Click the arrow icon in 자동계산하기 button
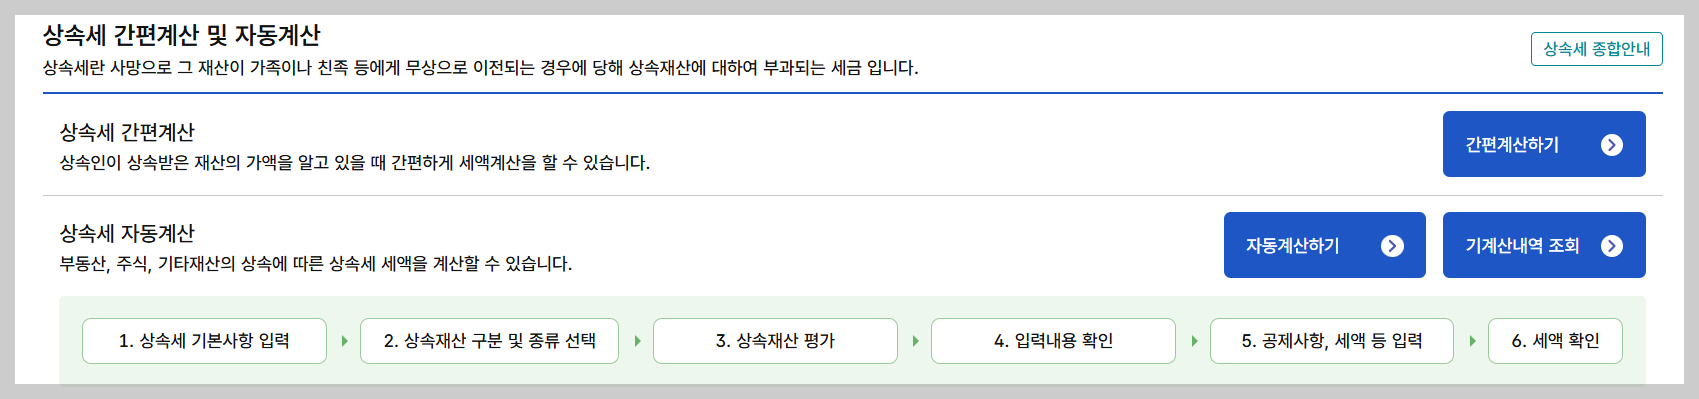Viewport: 1699px width, 399px height. tap(1392, 246)
